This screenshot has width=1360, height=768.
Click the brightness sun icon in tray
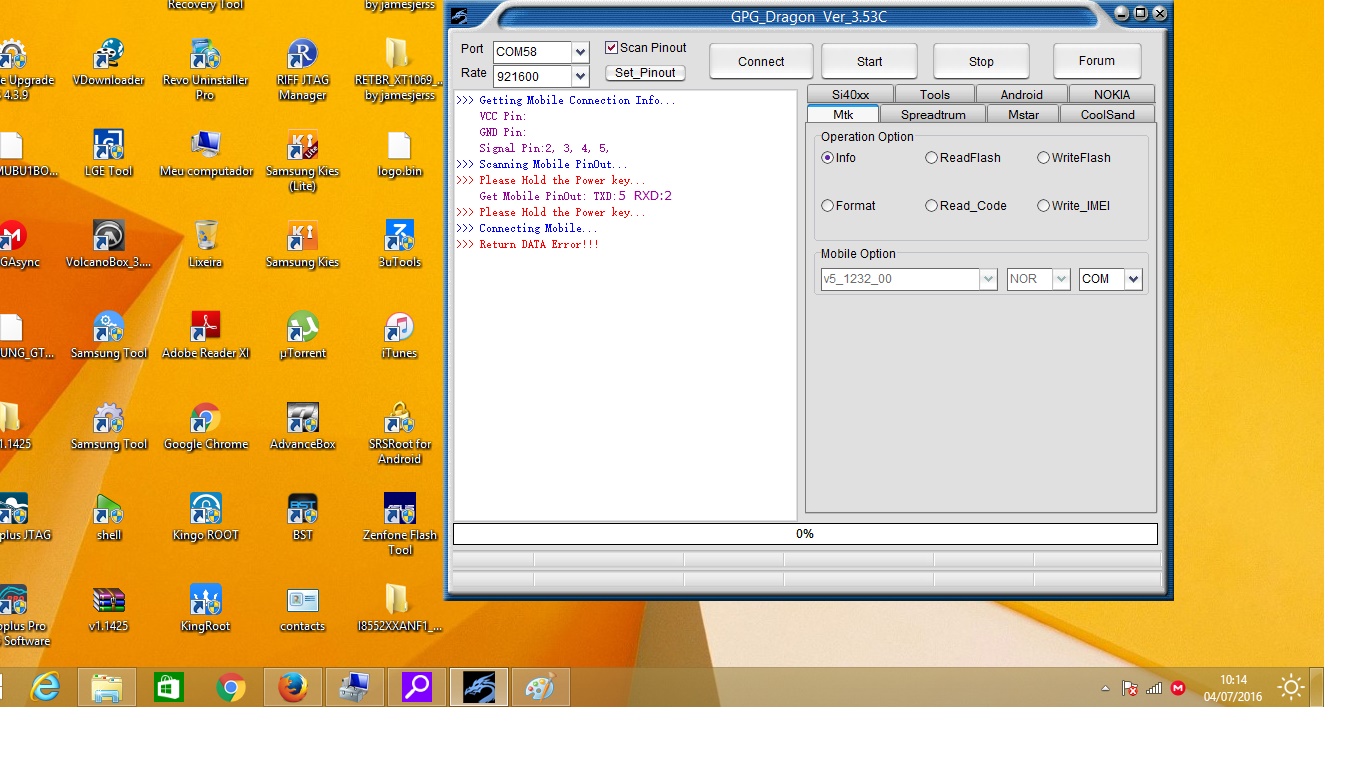click(x=1291, y=687)
